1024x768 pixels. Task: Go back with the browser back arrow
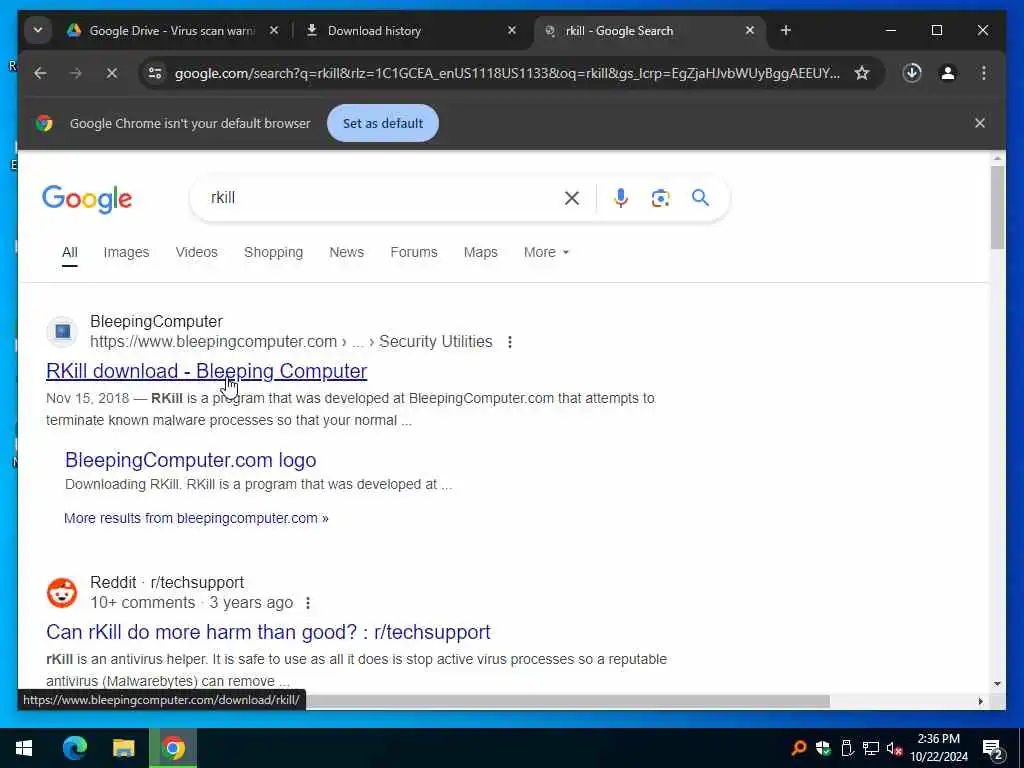click(x=40, y=73)
